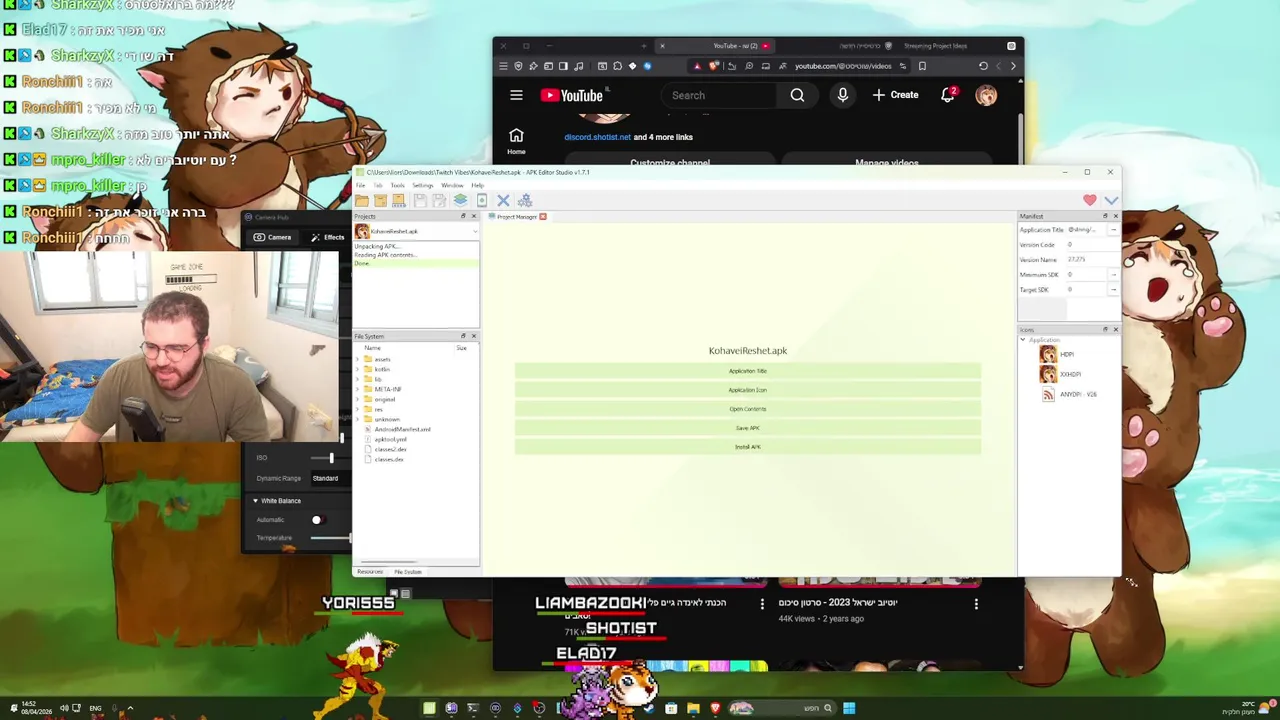Click YouTube voice search microphone
Viewport: 1280px width, 720px height.
pyautogui.click(x=843, y=95)
